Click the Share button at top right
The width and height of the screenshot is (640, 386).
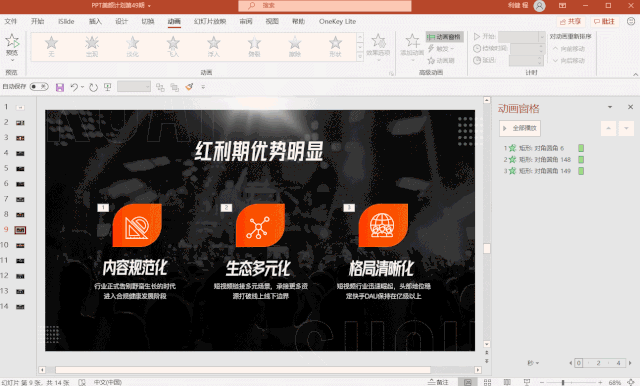pyautogui.click(x=571, y=21)
